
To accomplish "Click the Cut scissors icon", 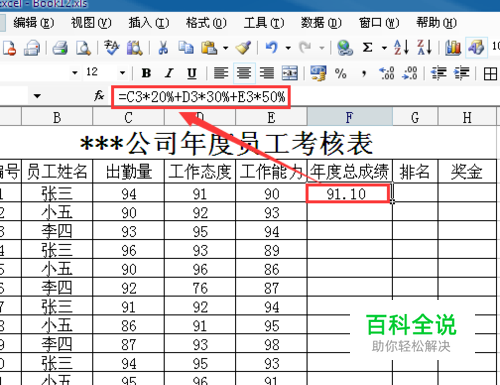I will 163,48.
